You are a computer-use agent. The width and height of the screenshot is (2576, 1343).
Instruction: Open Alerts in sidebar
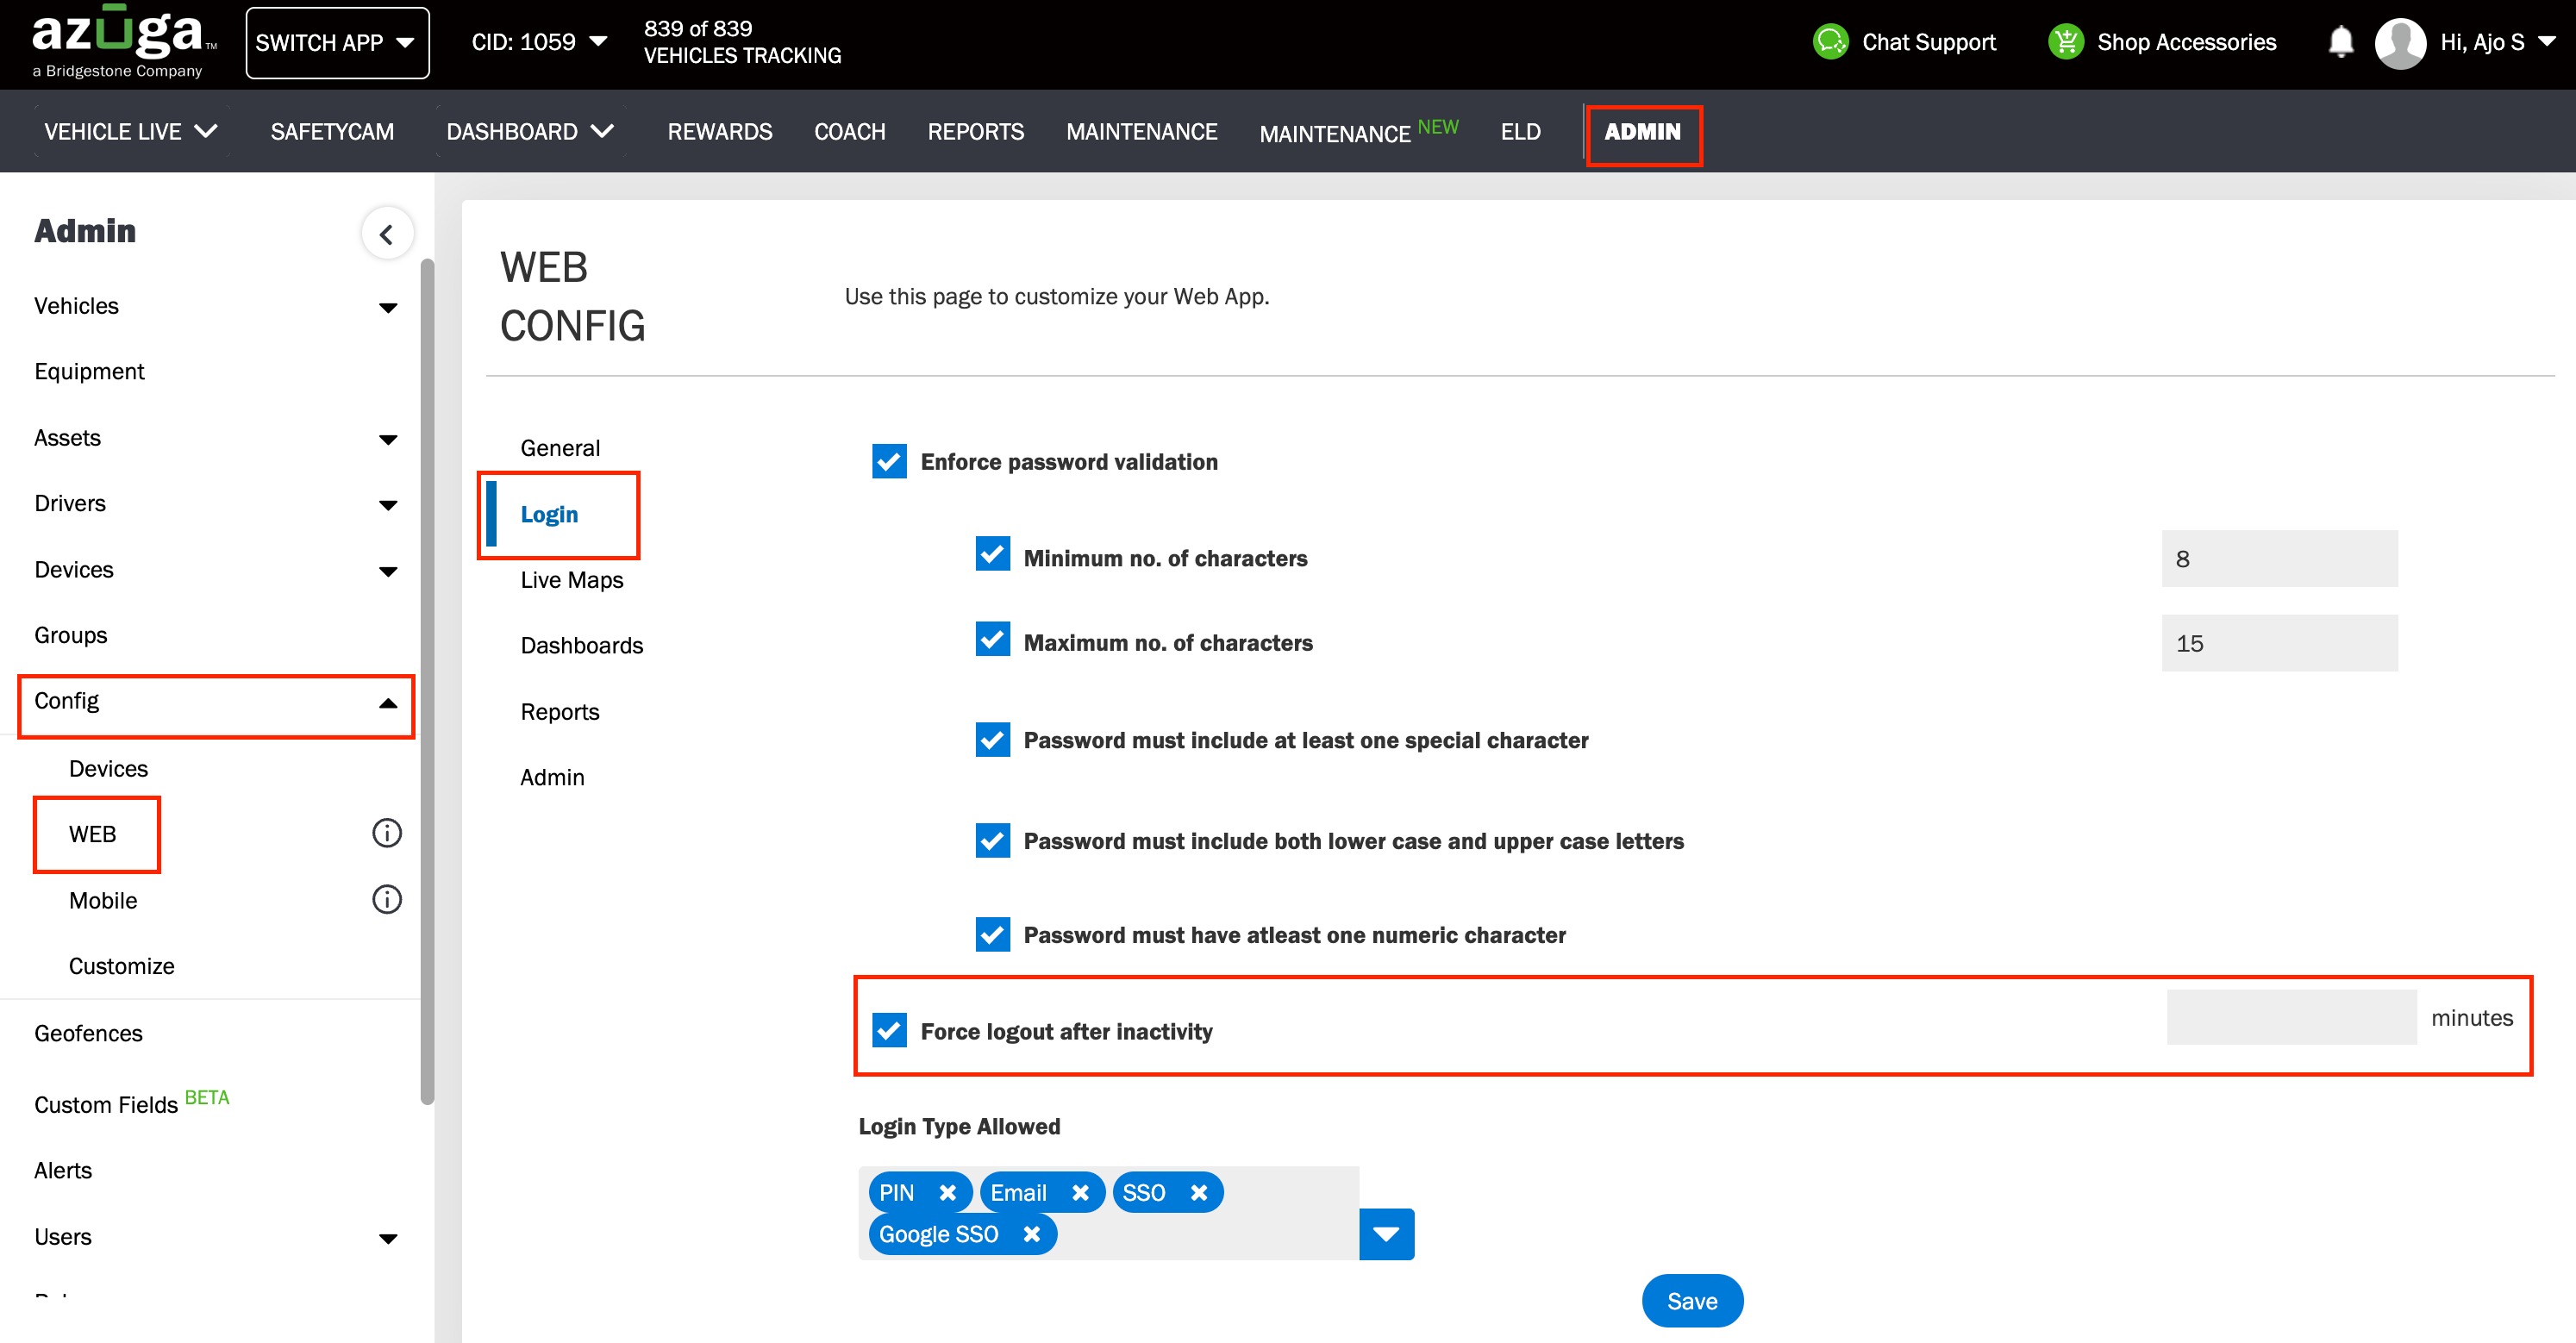62,1170
